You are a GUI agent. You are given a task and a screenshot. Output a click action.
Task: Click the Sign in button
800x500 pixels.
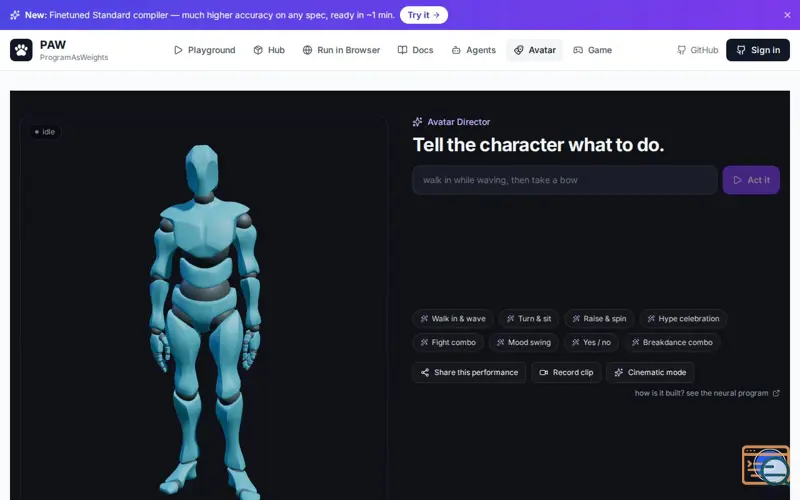tap(758, 50)
